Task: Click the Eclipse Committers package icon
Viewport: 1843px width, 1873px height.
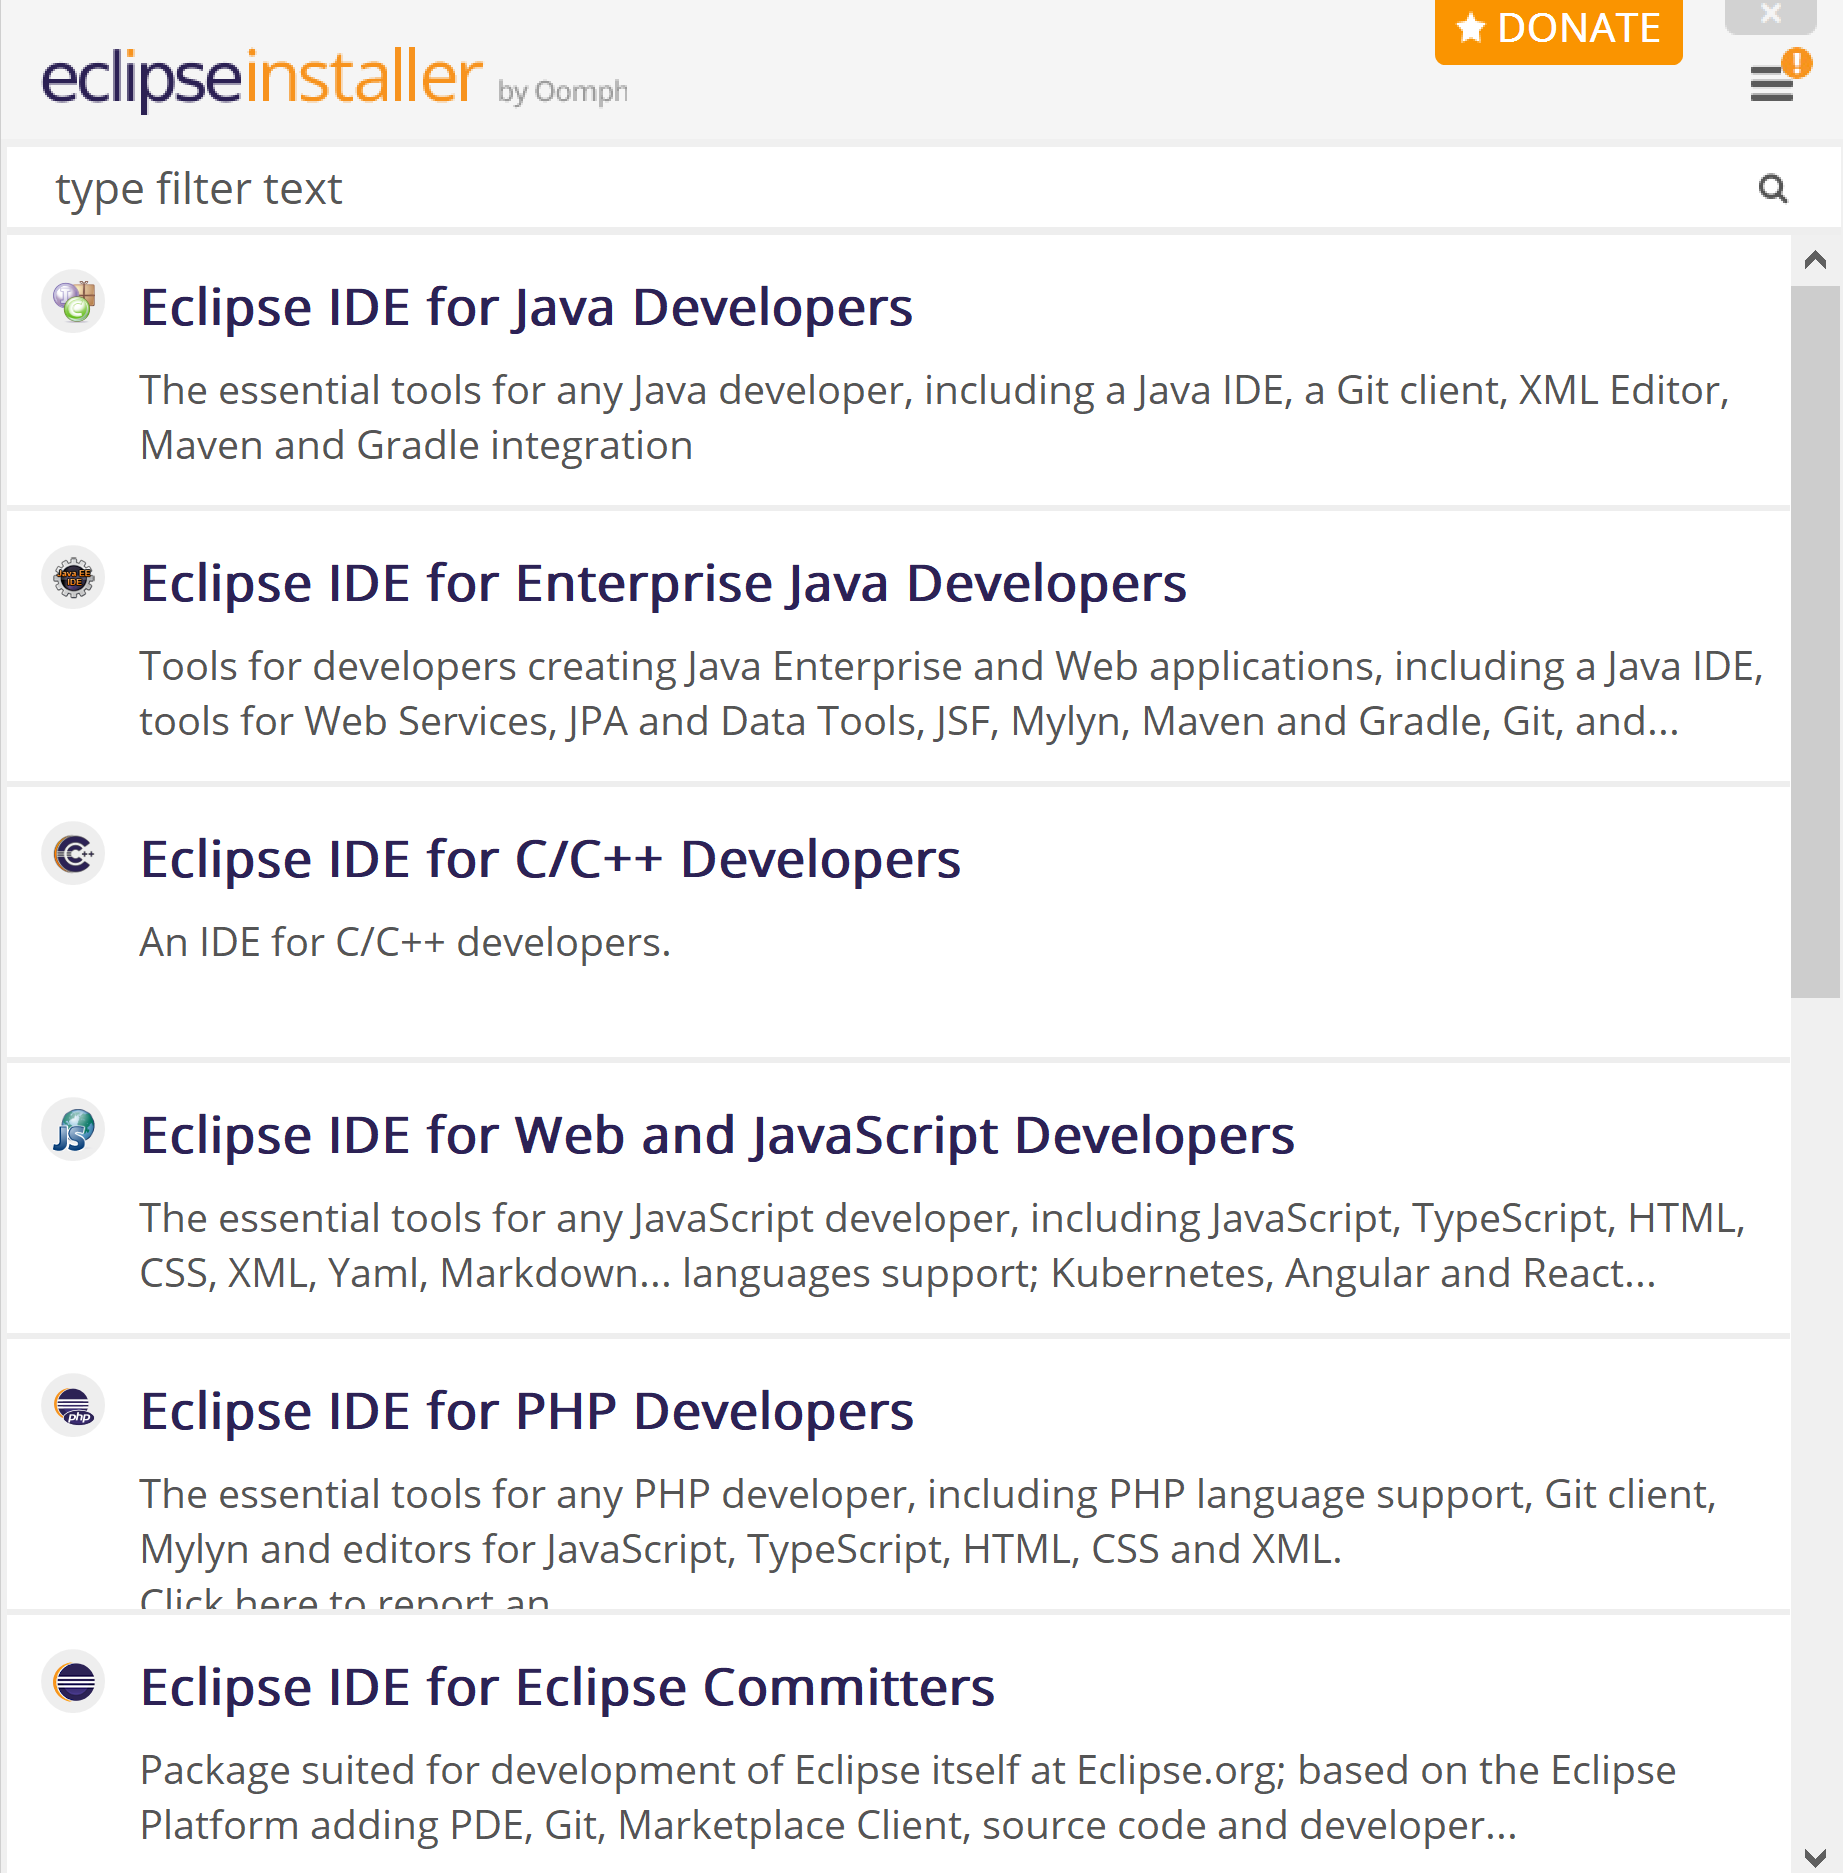Action: [74, 1681]
